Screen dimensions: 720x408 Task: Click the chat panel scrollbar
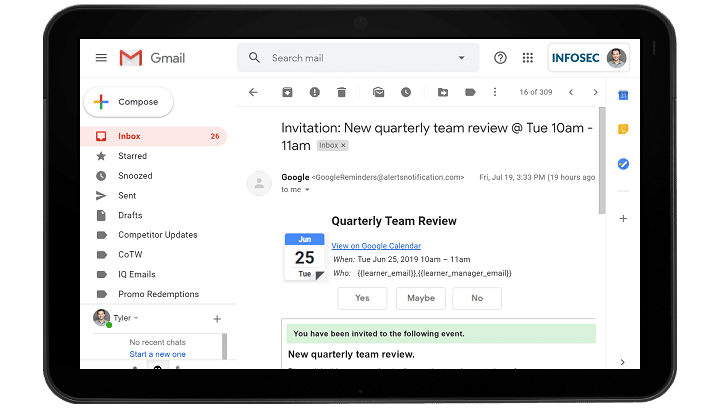[225, 347]
